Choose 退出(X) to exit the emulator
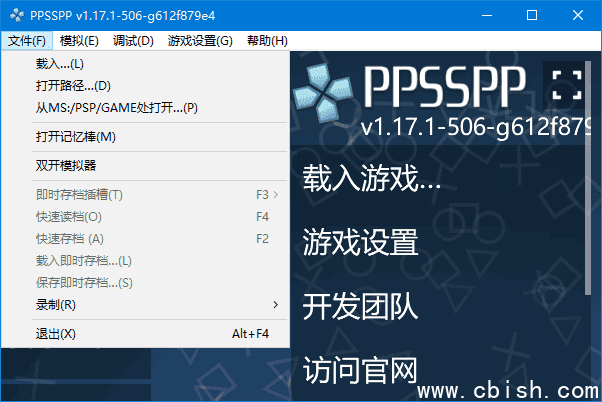The height and width of the screenshot is (402, 602). coord(56,334)
